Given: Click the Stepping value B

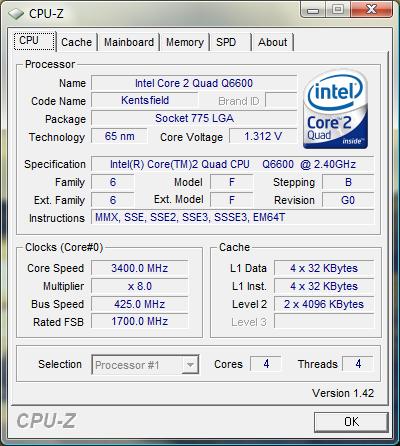Looking at the screenshot, I should click(x=348, y=182).
